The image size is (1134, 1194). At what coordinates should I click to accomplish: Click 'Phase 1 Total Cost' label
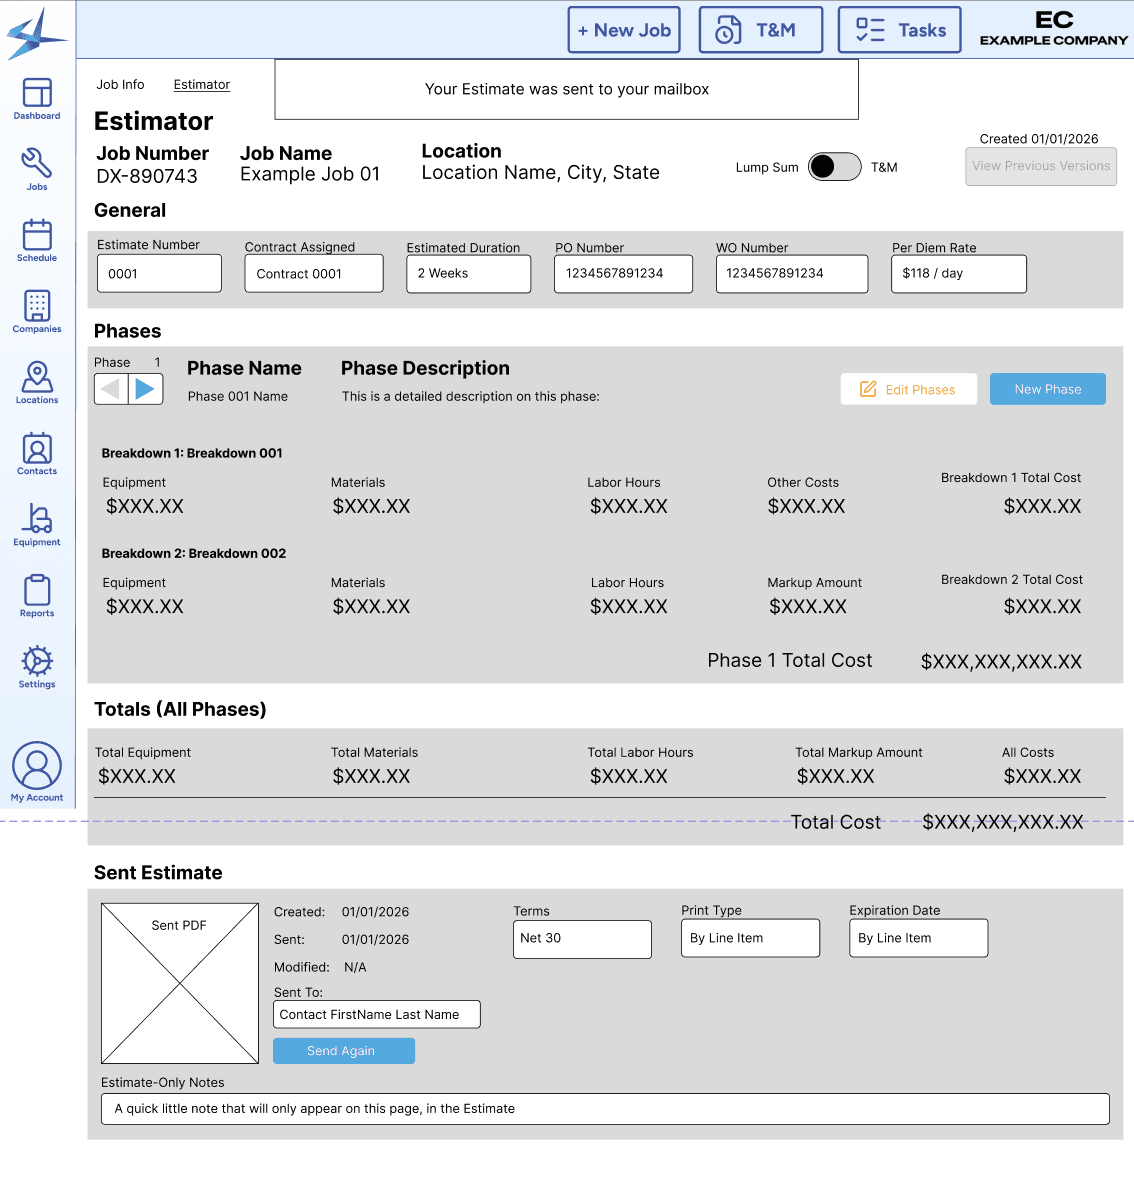point(790,660)
